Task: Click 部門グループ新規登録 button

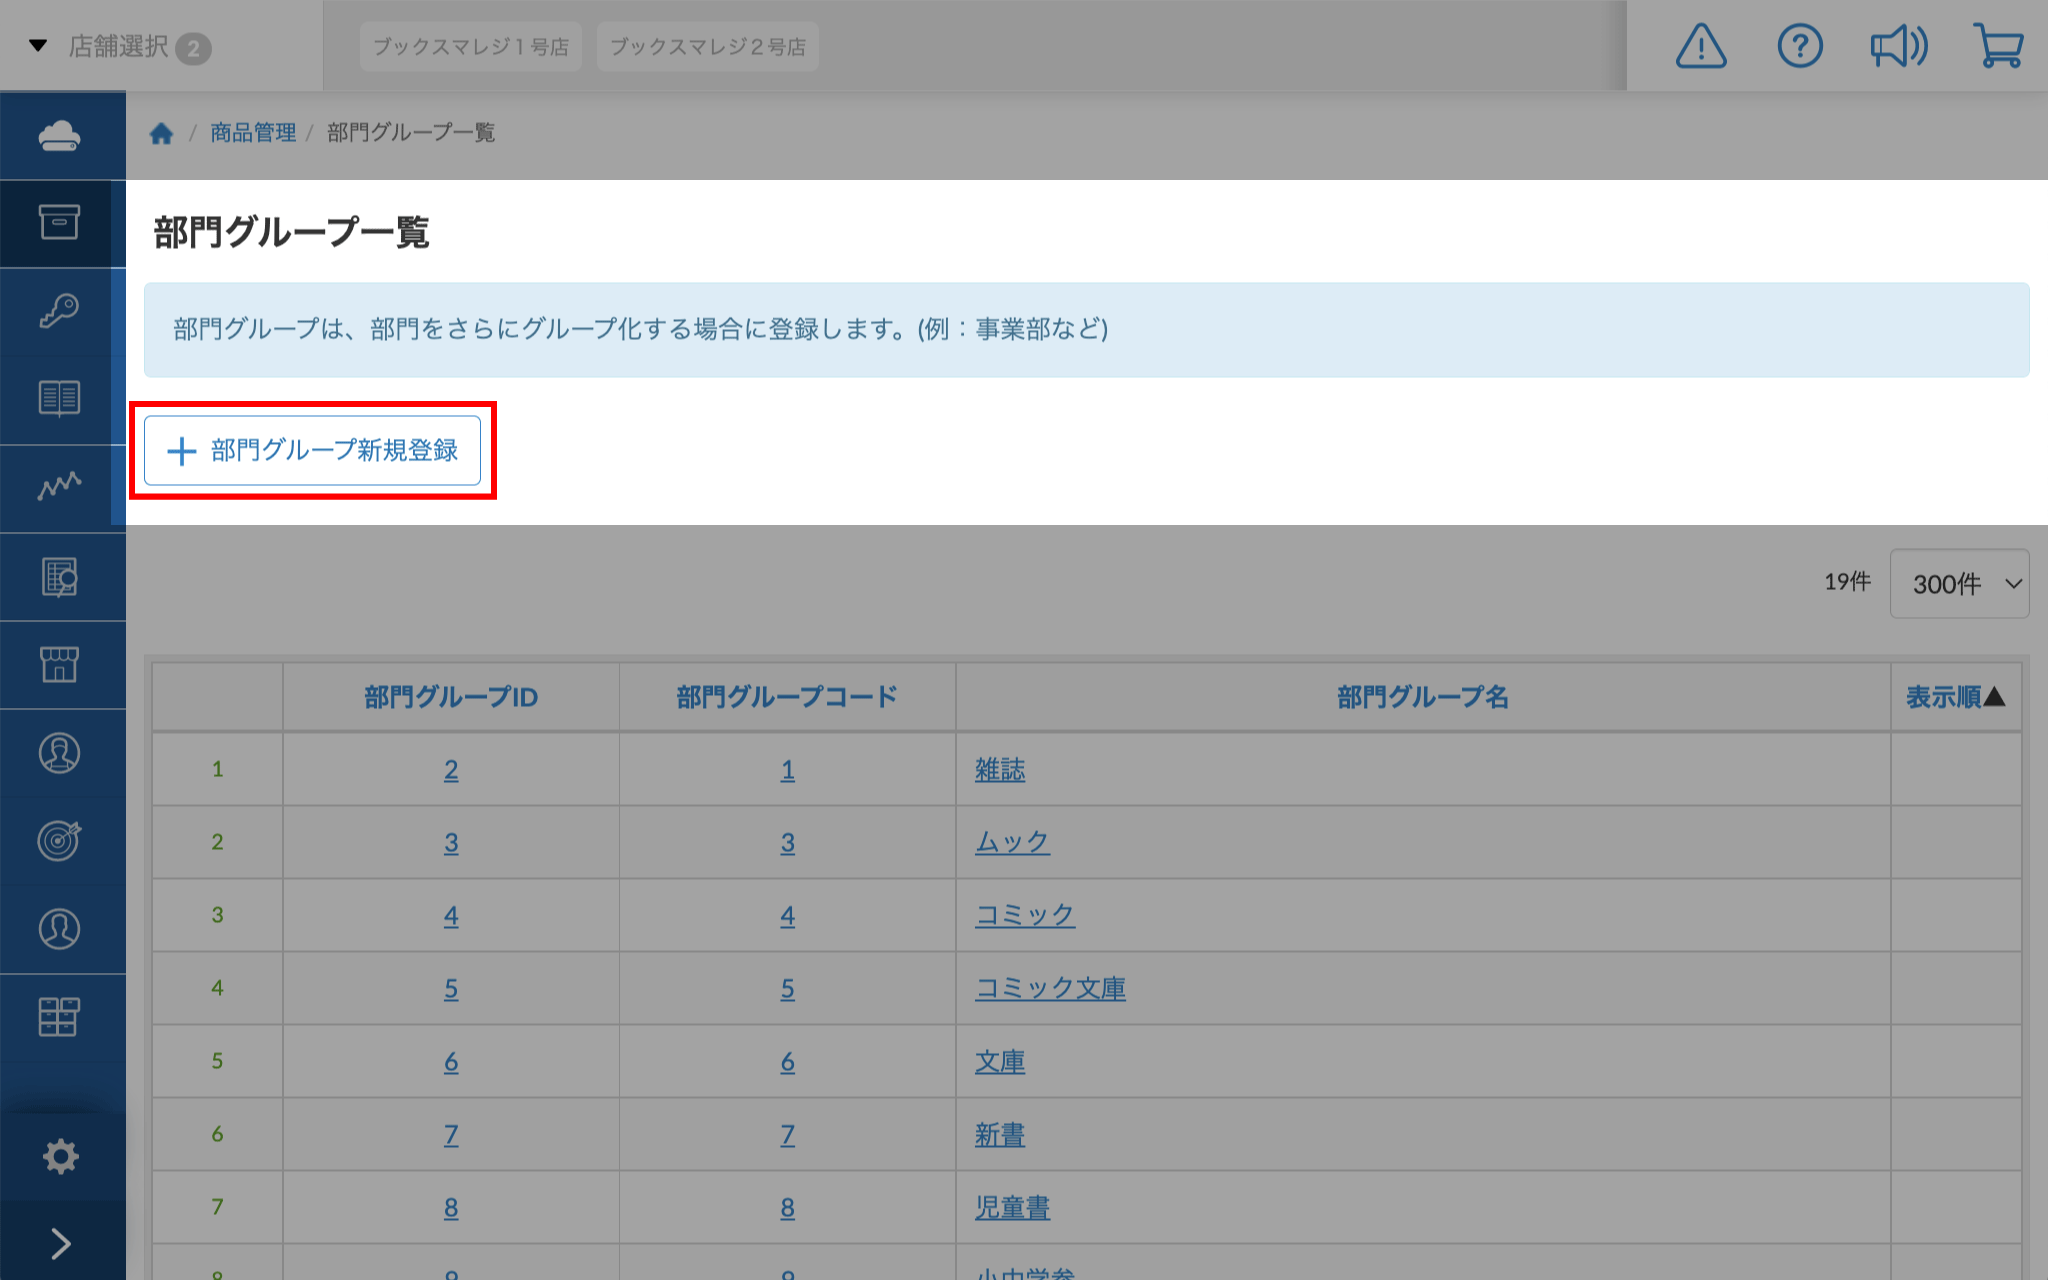Action: pyautogui.click(x=312, y=451)
